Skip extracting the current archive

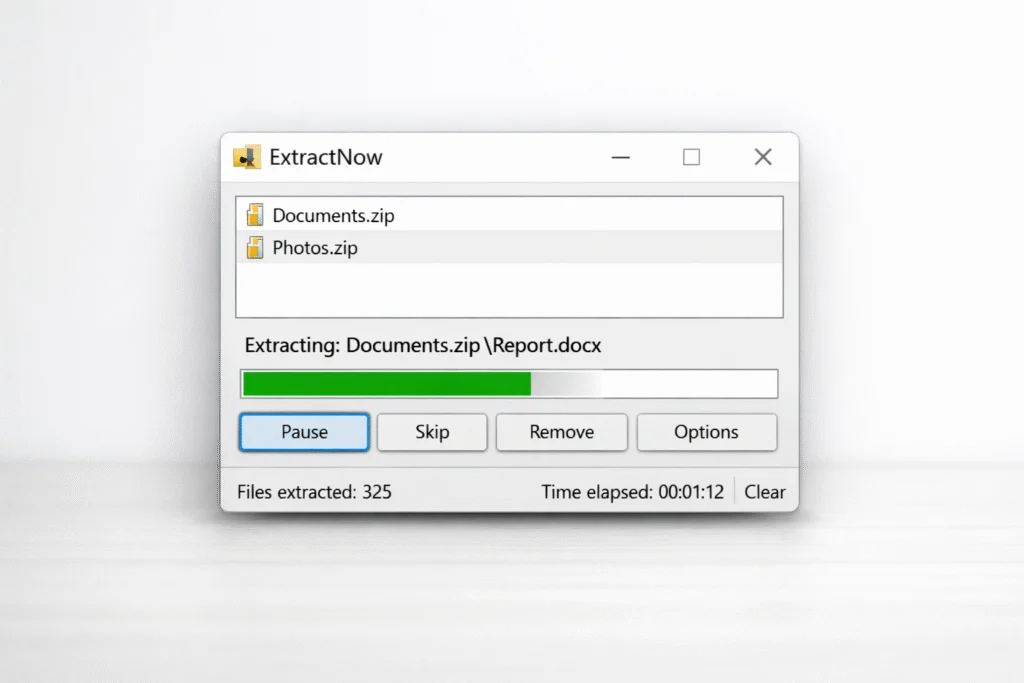[432, 432]
